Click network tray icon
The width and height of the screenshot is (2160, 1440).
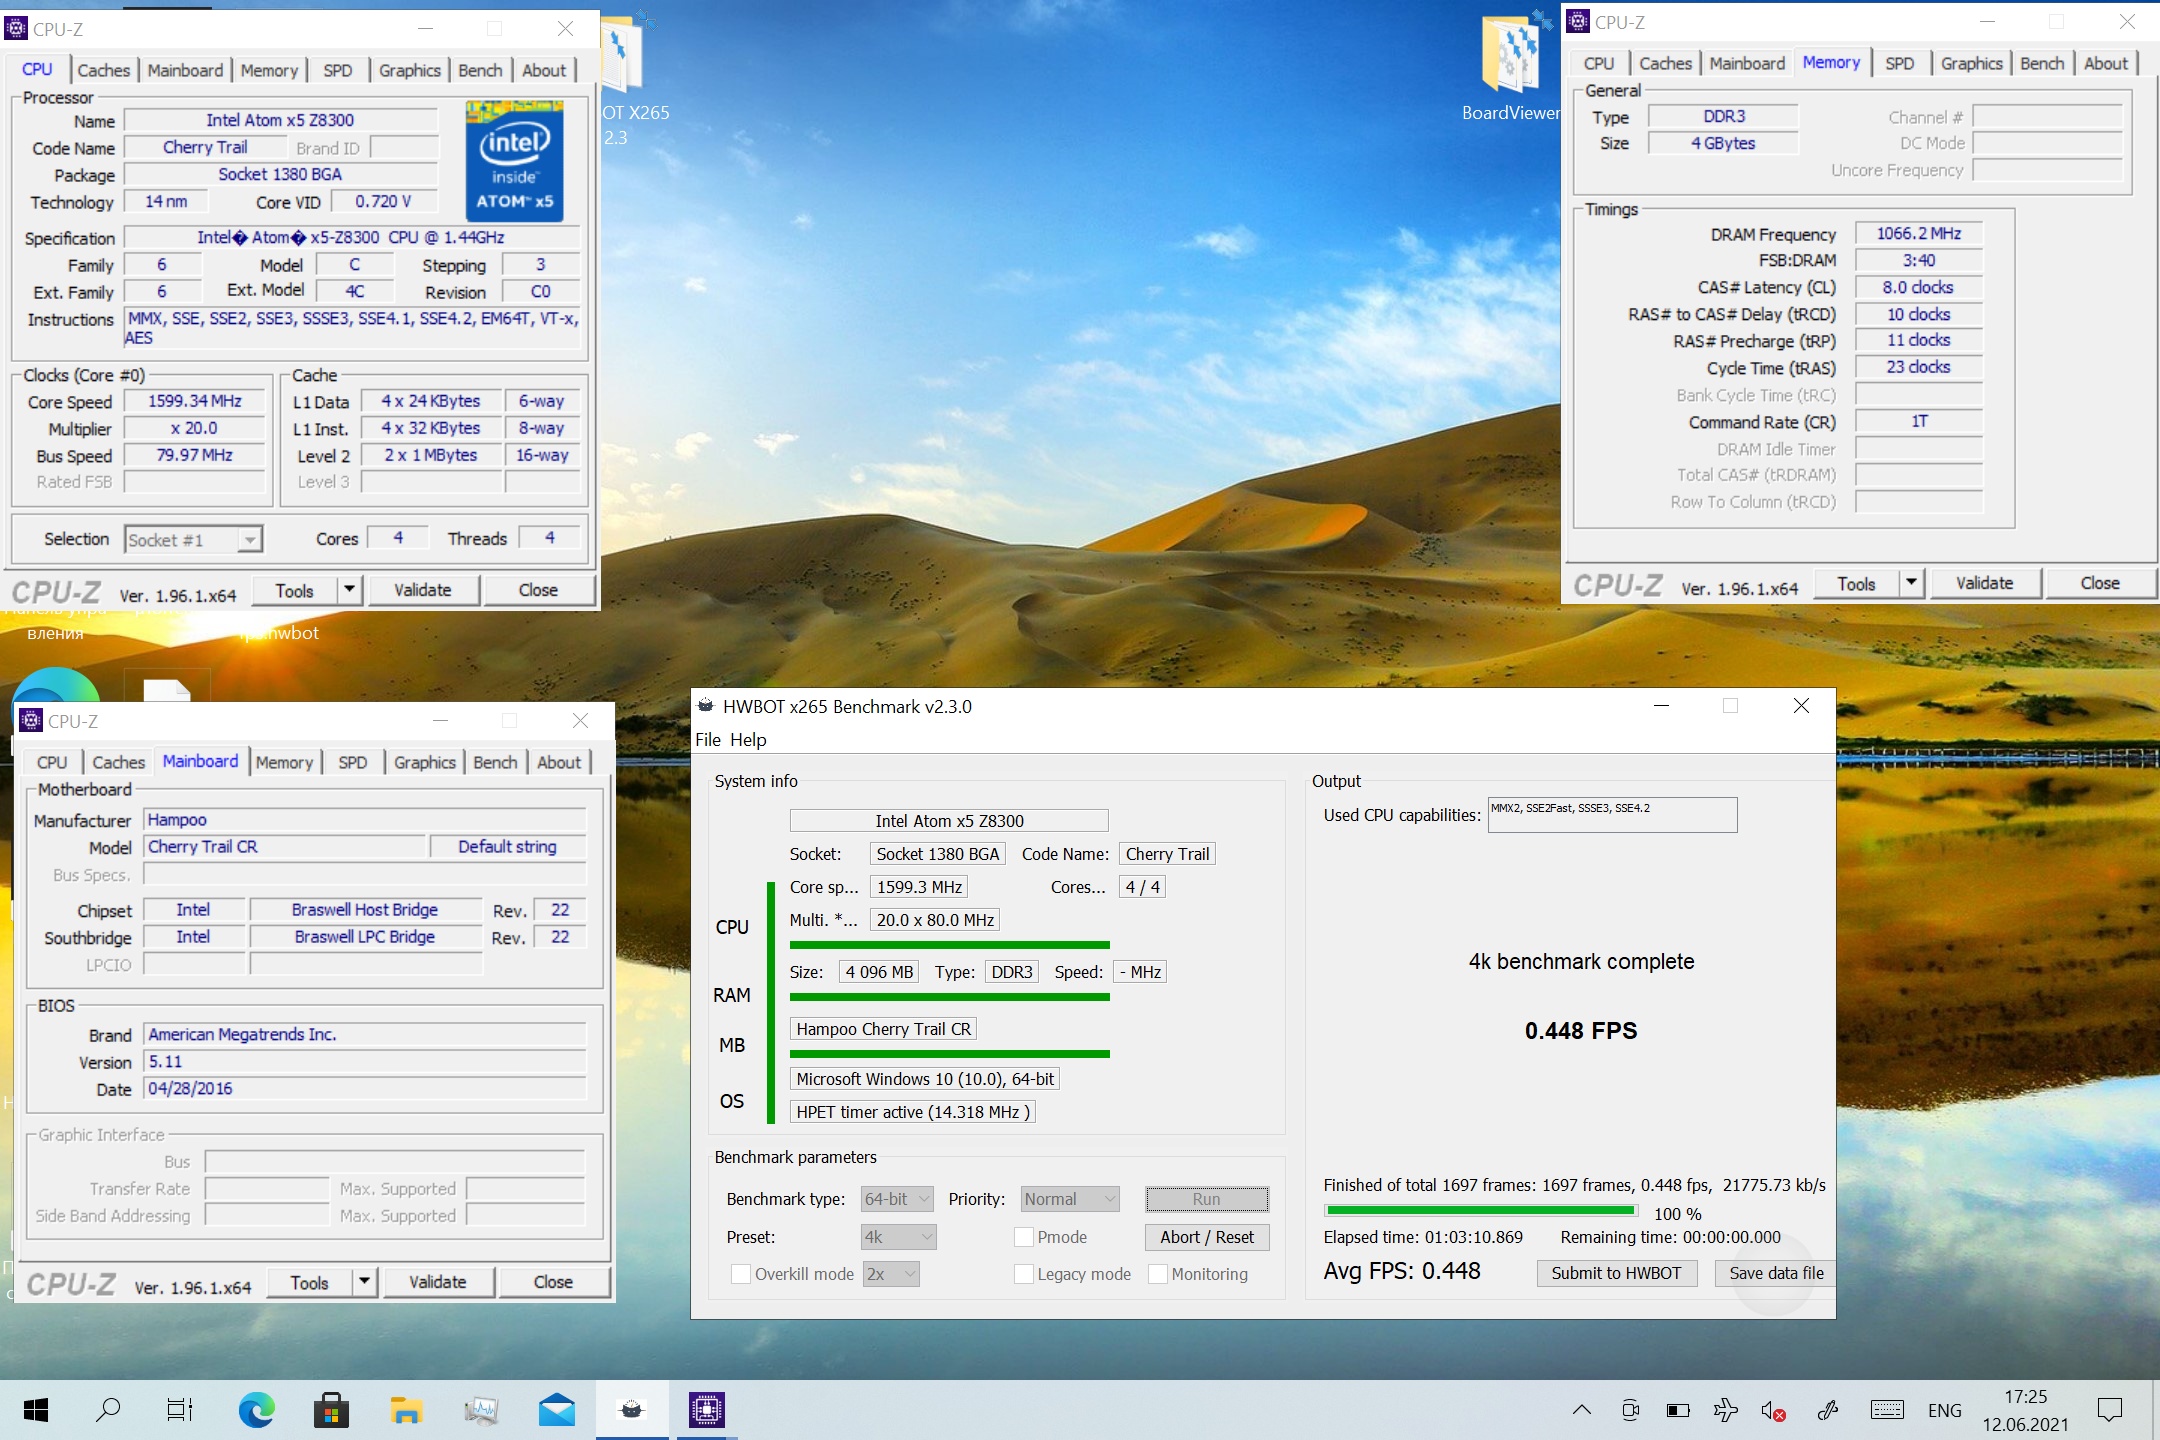[1725, 1411]
